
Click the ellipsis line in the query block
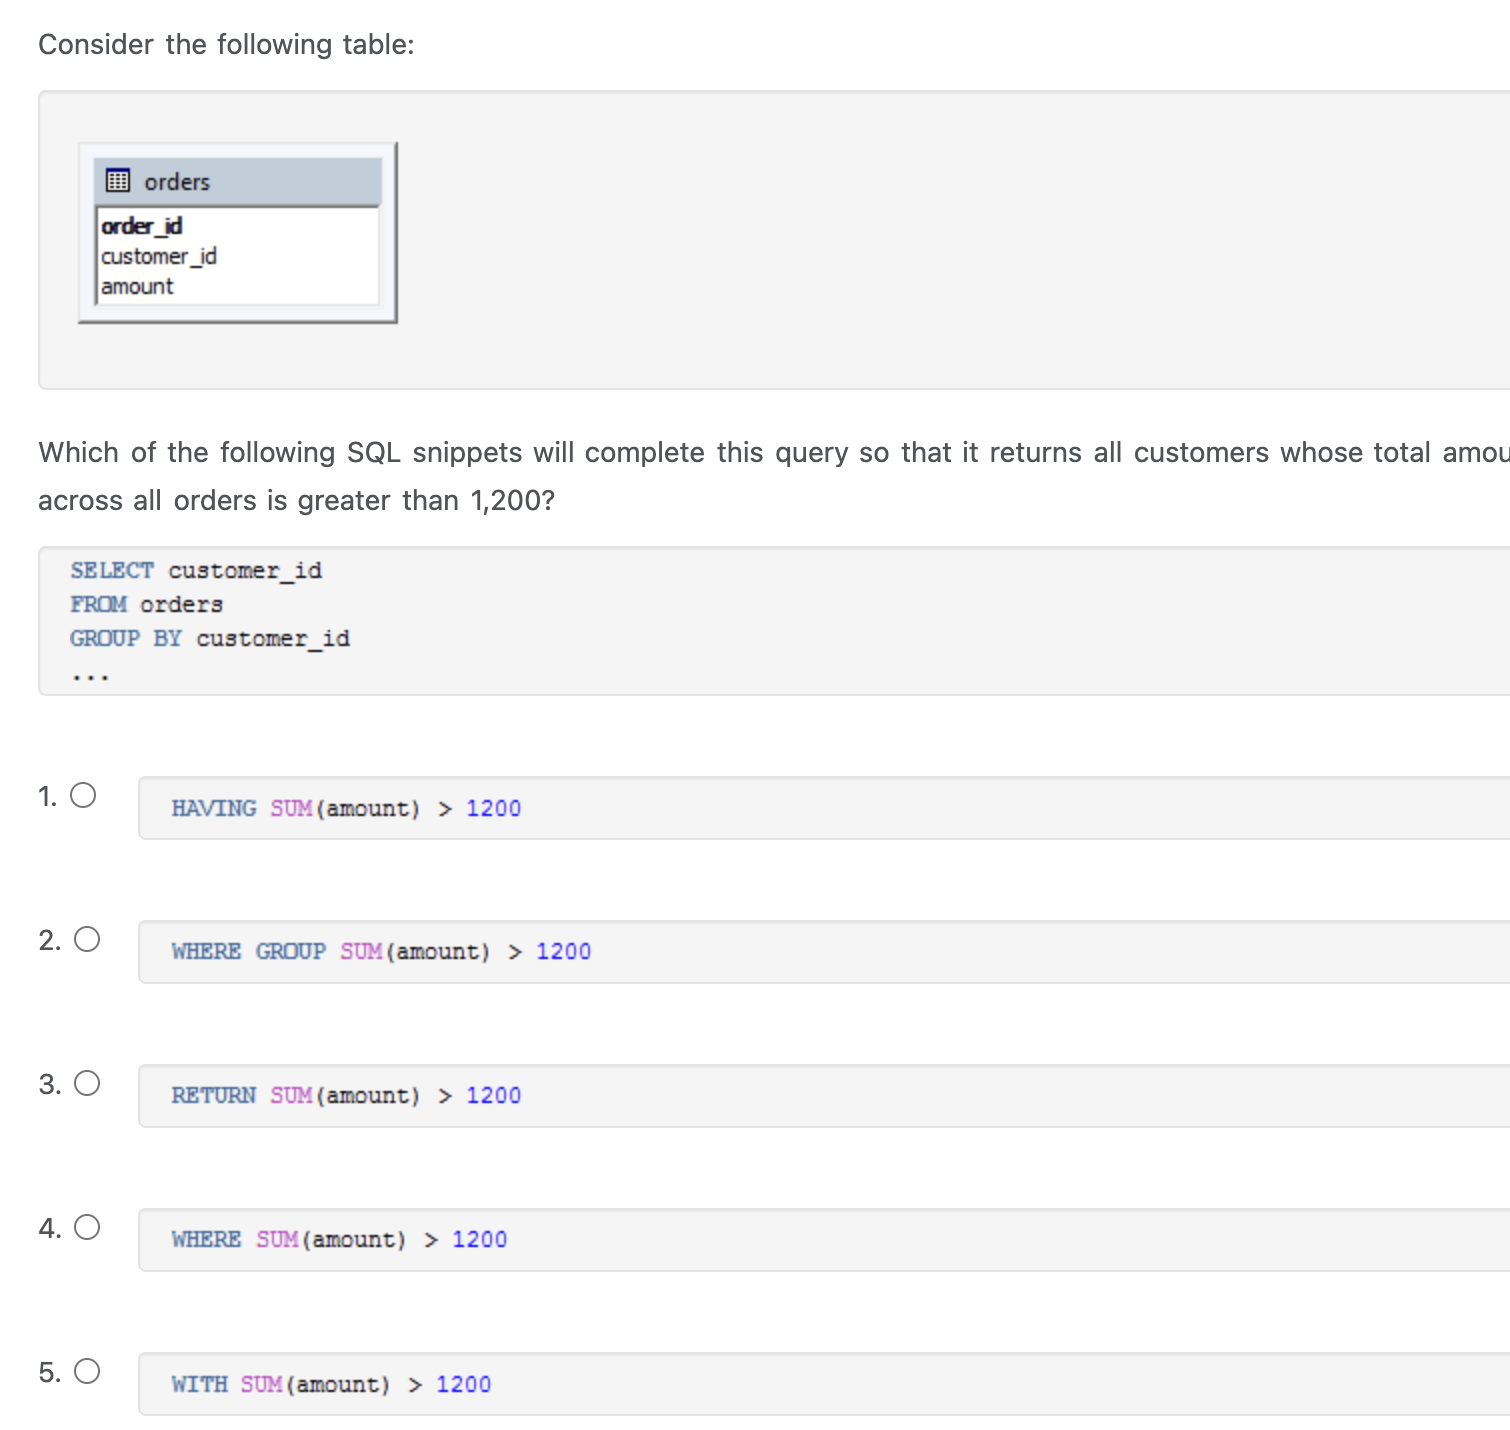pos(90,677)
